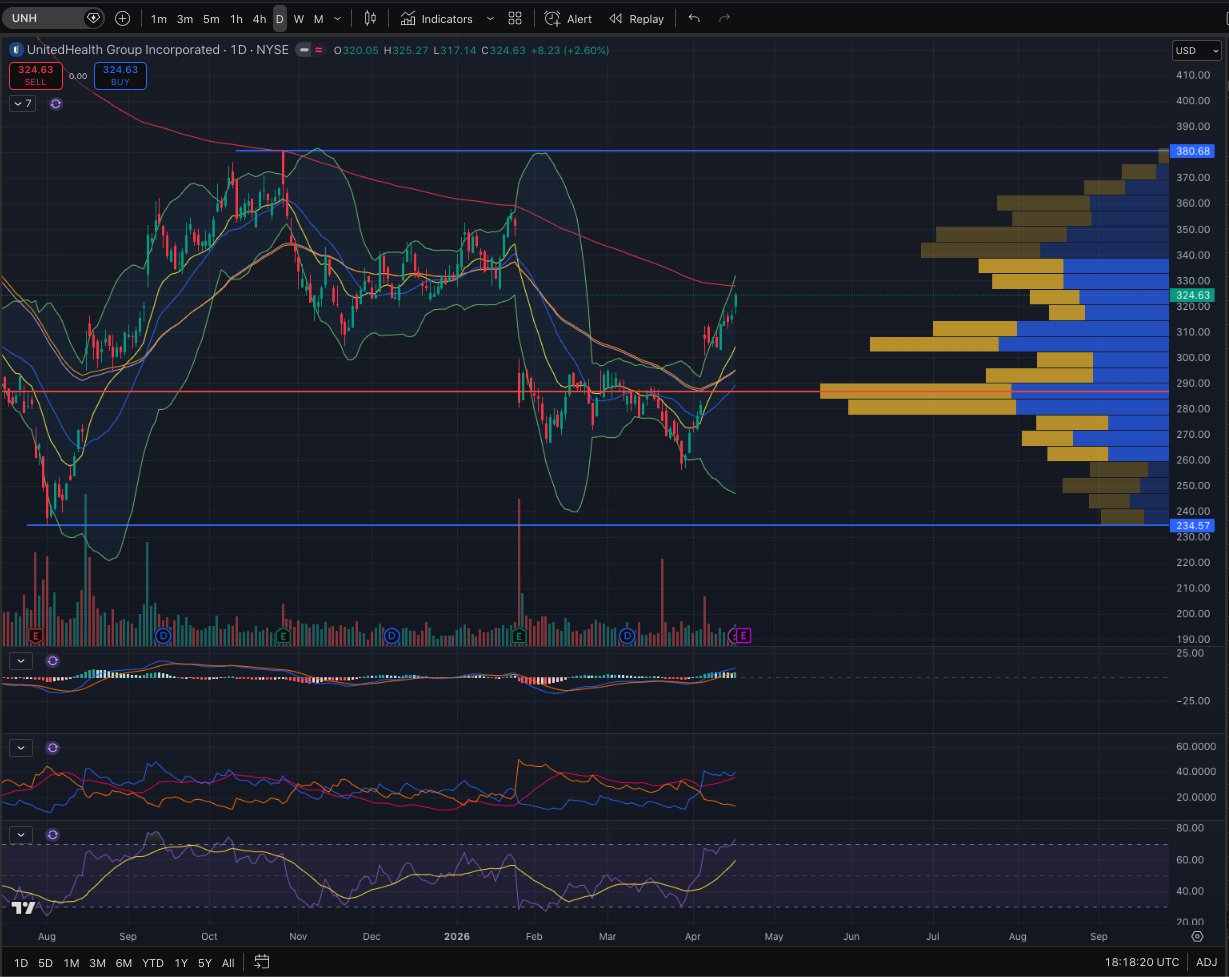Open the layout templates grid icon
Image resolution: width=1229 pixels, height=977 pixels.
pos(515,18)
